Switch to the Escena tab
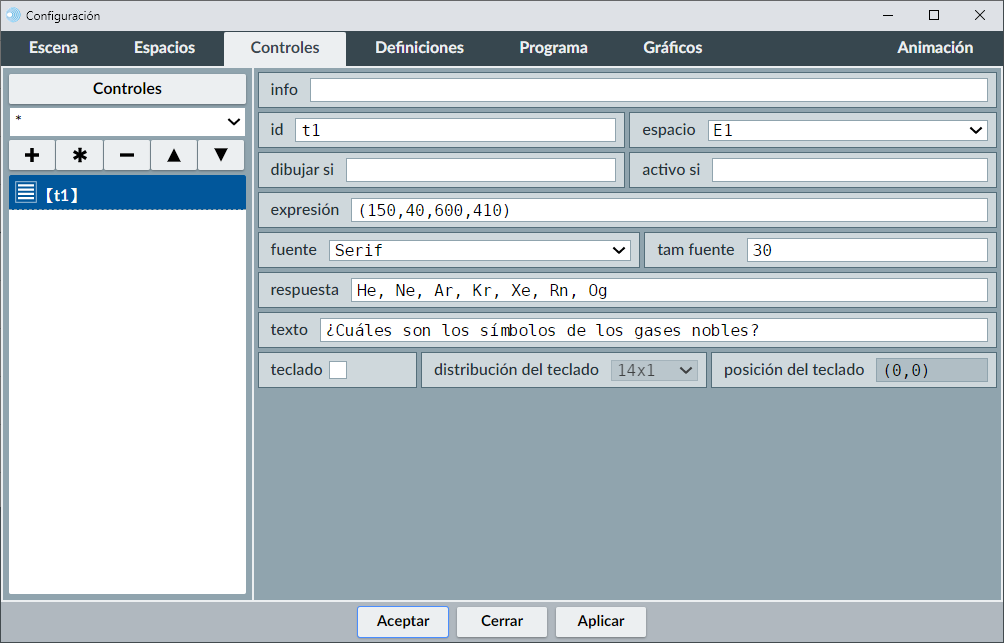1004x643 pixels. pos(53,48)
